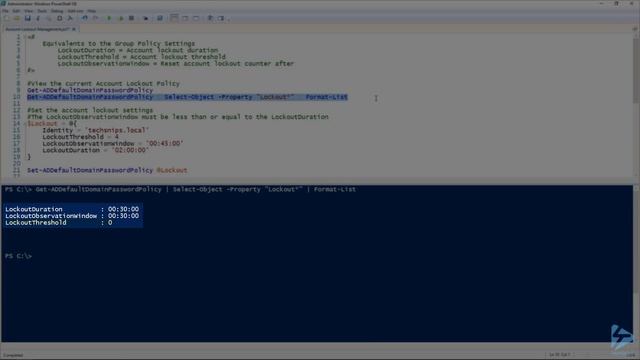Click the LockoutThreshold = 4 line

[x=80, y=137]
